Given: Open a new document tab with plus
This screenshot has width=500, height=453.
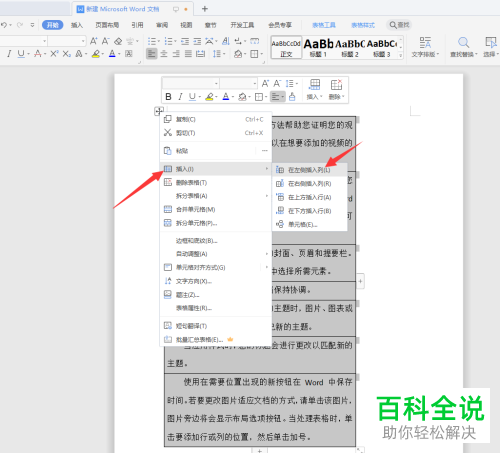Looking at the screenshot, I should [205, 9].
